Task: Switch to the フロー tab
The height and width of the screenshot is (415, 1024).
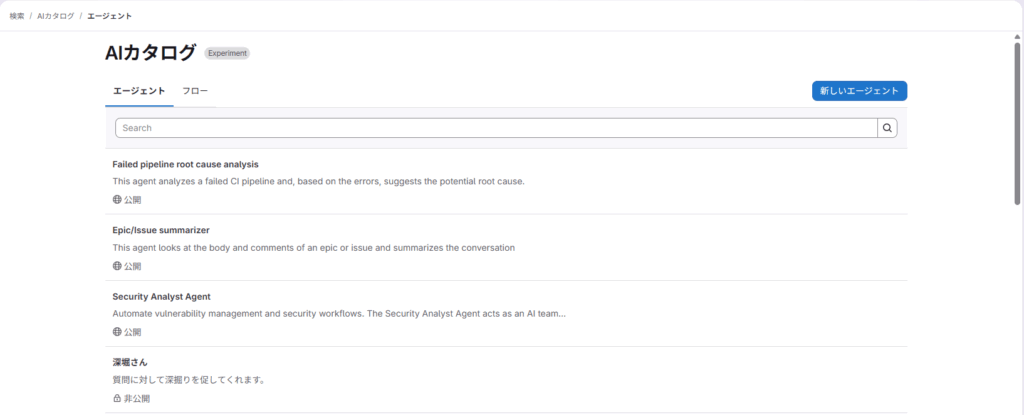Action: pos(195,91)
